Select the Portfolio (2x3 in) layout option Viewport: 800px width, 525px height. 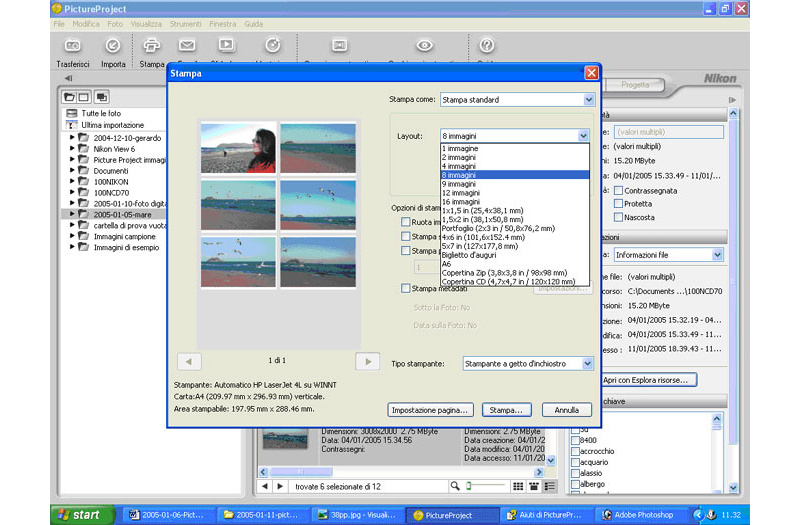coord(515,228)
